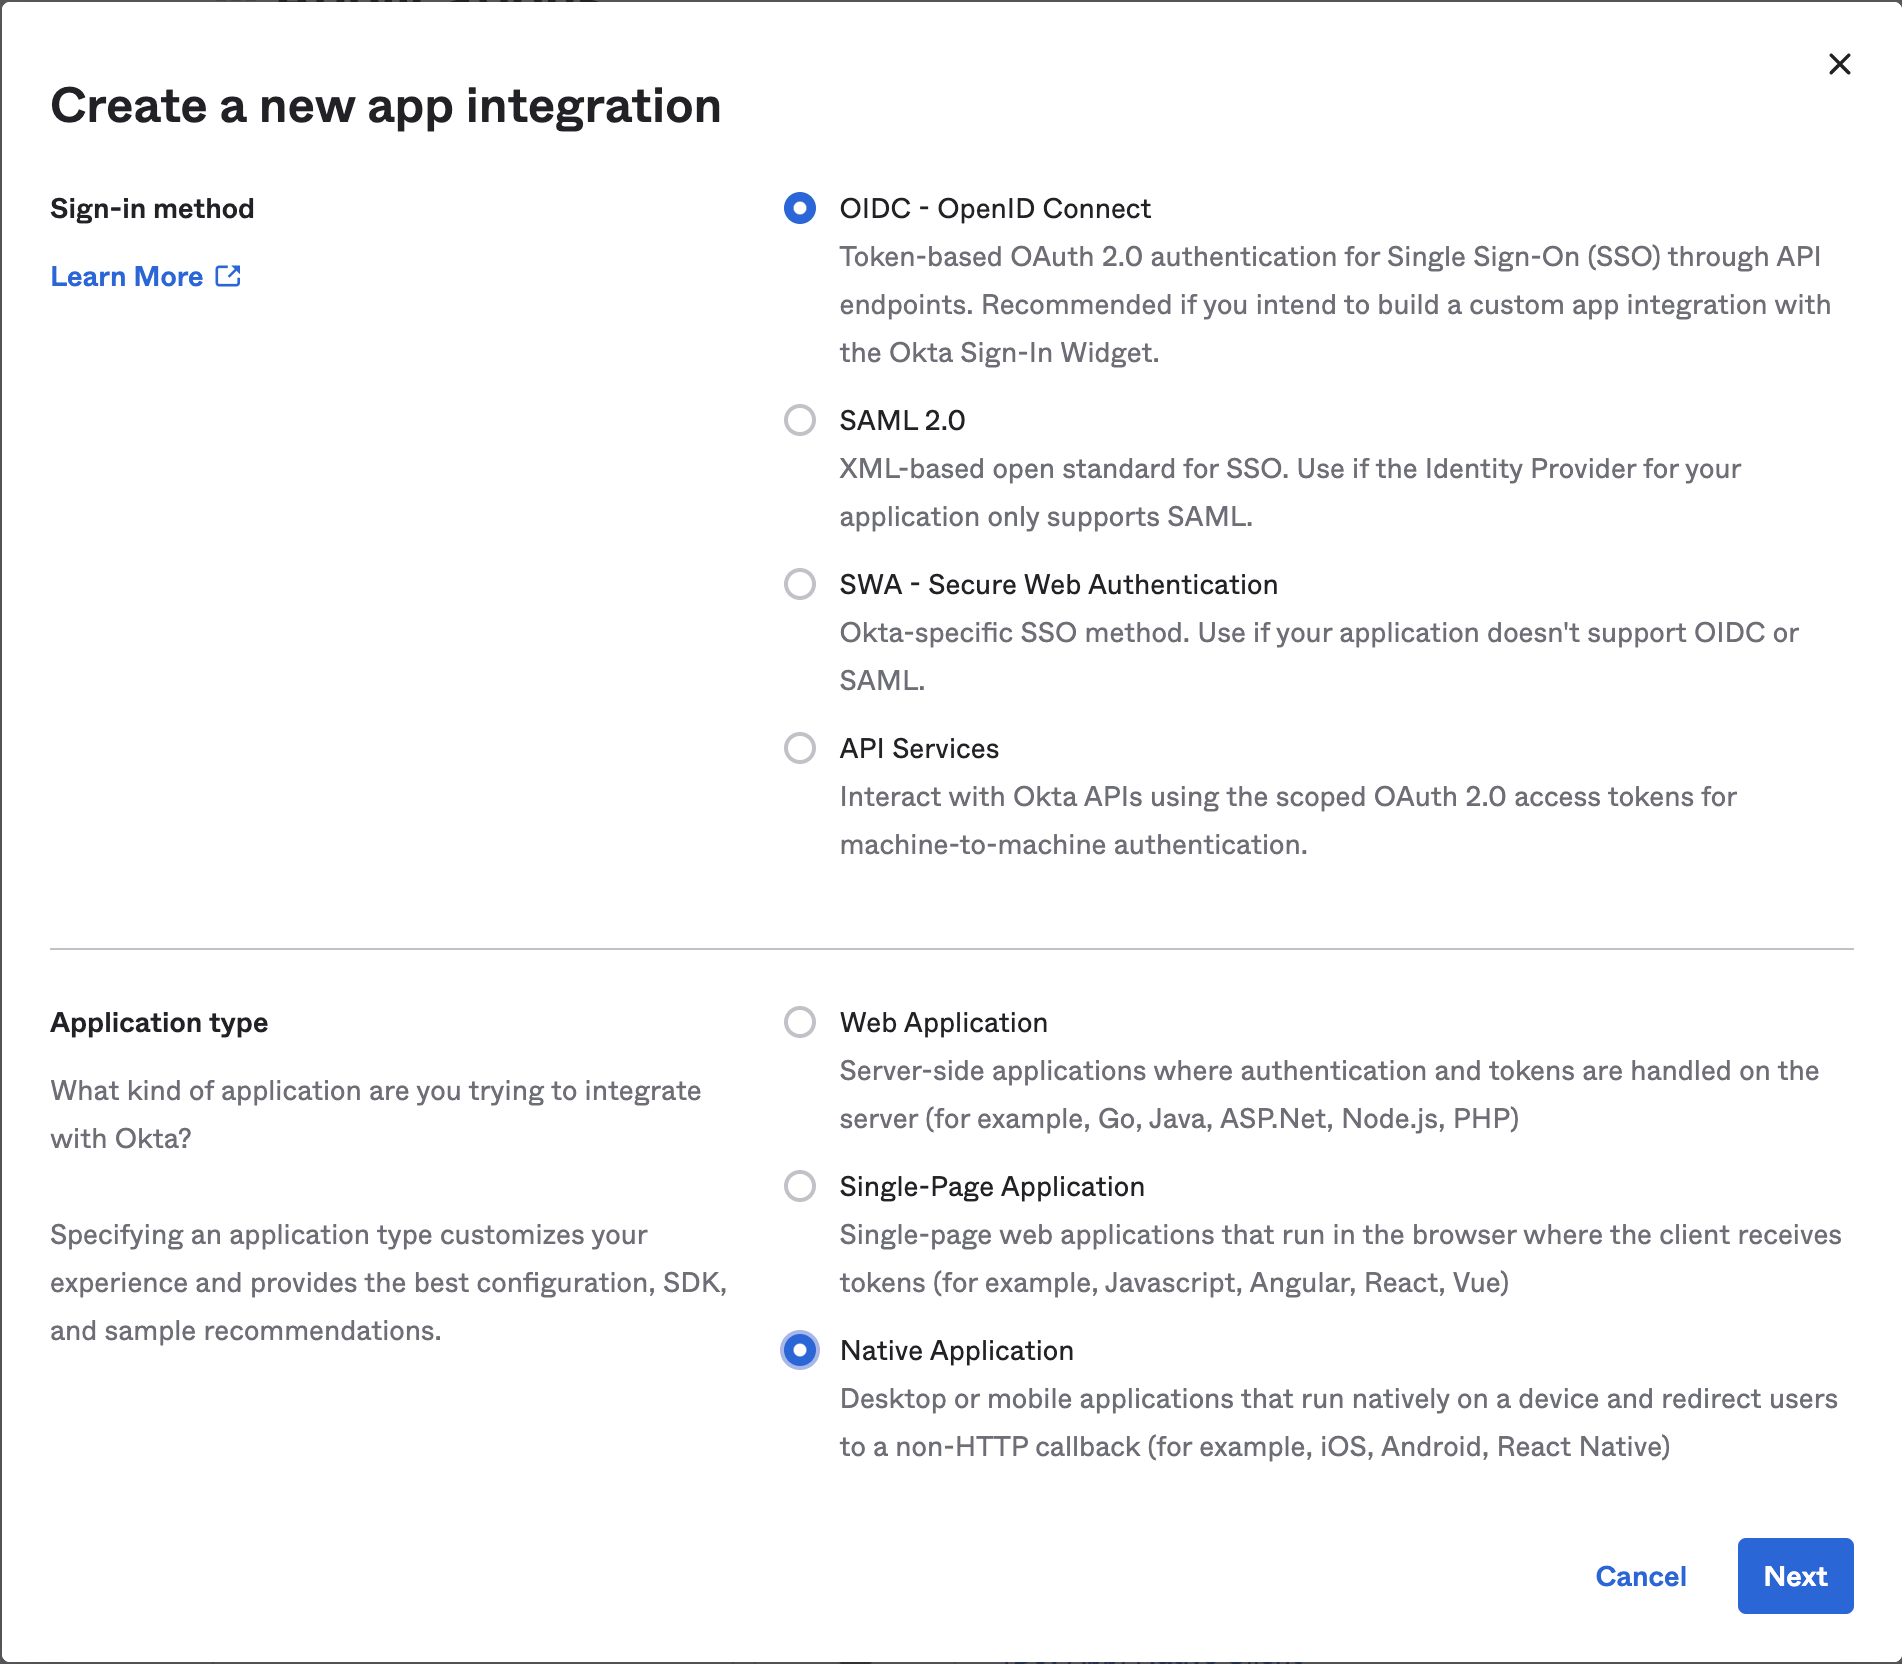The width and height of the screenshot is (1902, 1664).
Task: Click the "OIDC - OpenID Connect" label text
Action: click(995, 208)
